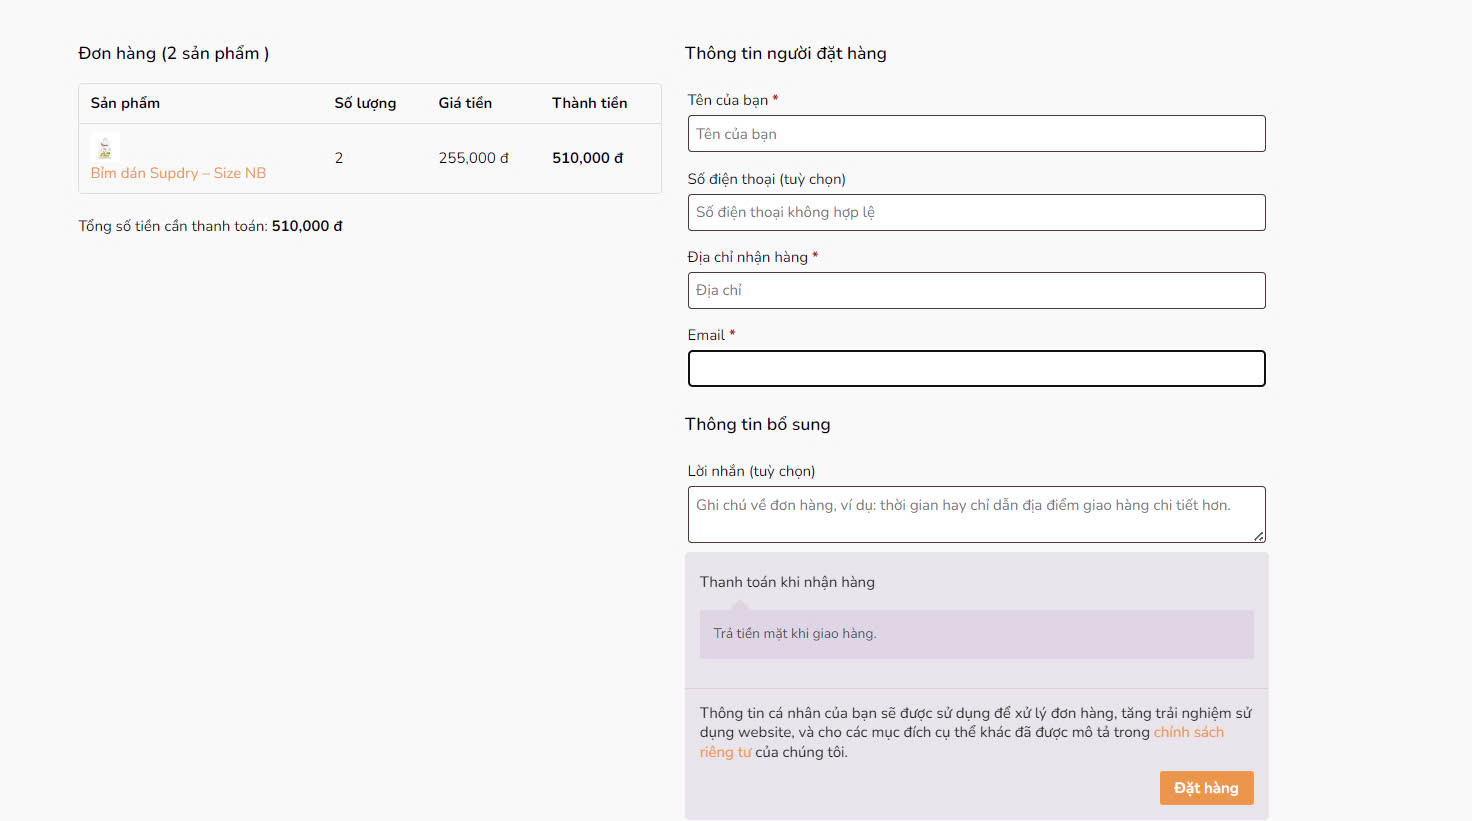
Task: Click the Email field label
Action: [x=706, y=335]
